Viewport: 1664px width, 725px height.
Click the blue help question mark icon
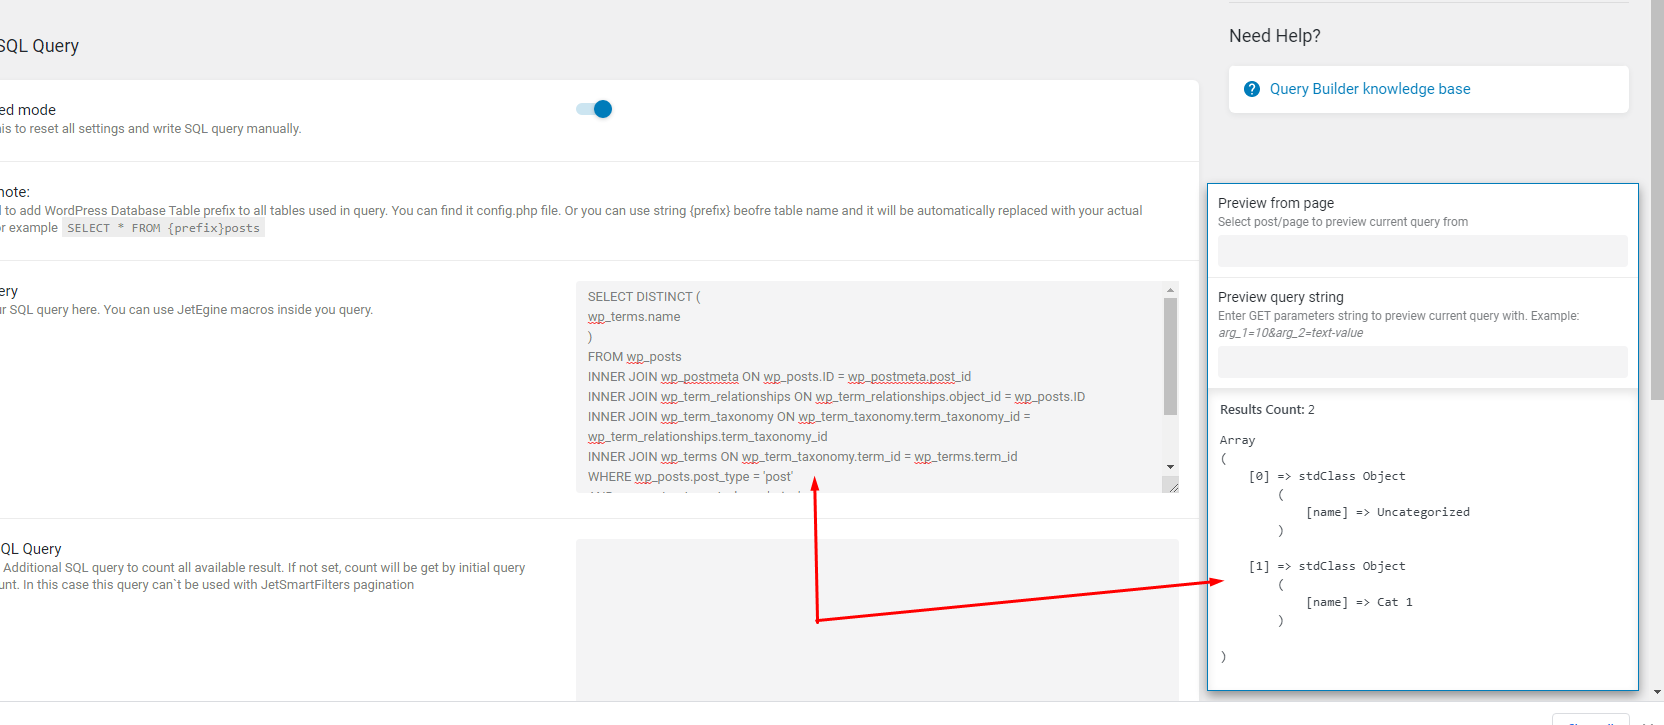[1252, 89]
